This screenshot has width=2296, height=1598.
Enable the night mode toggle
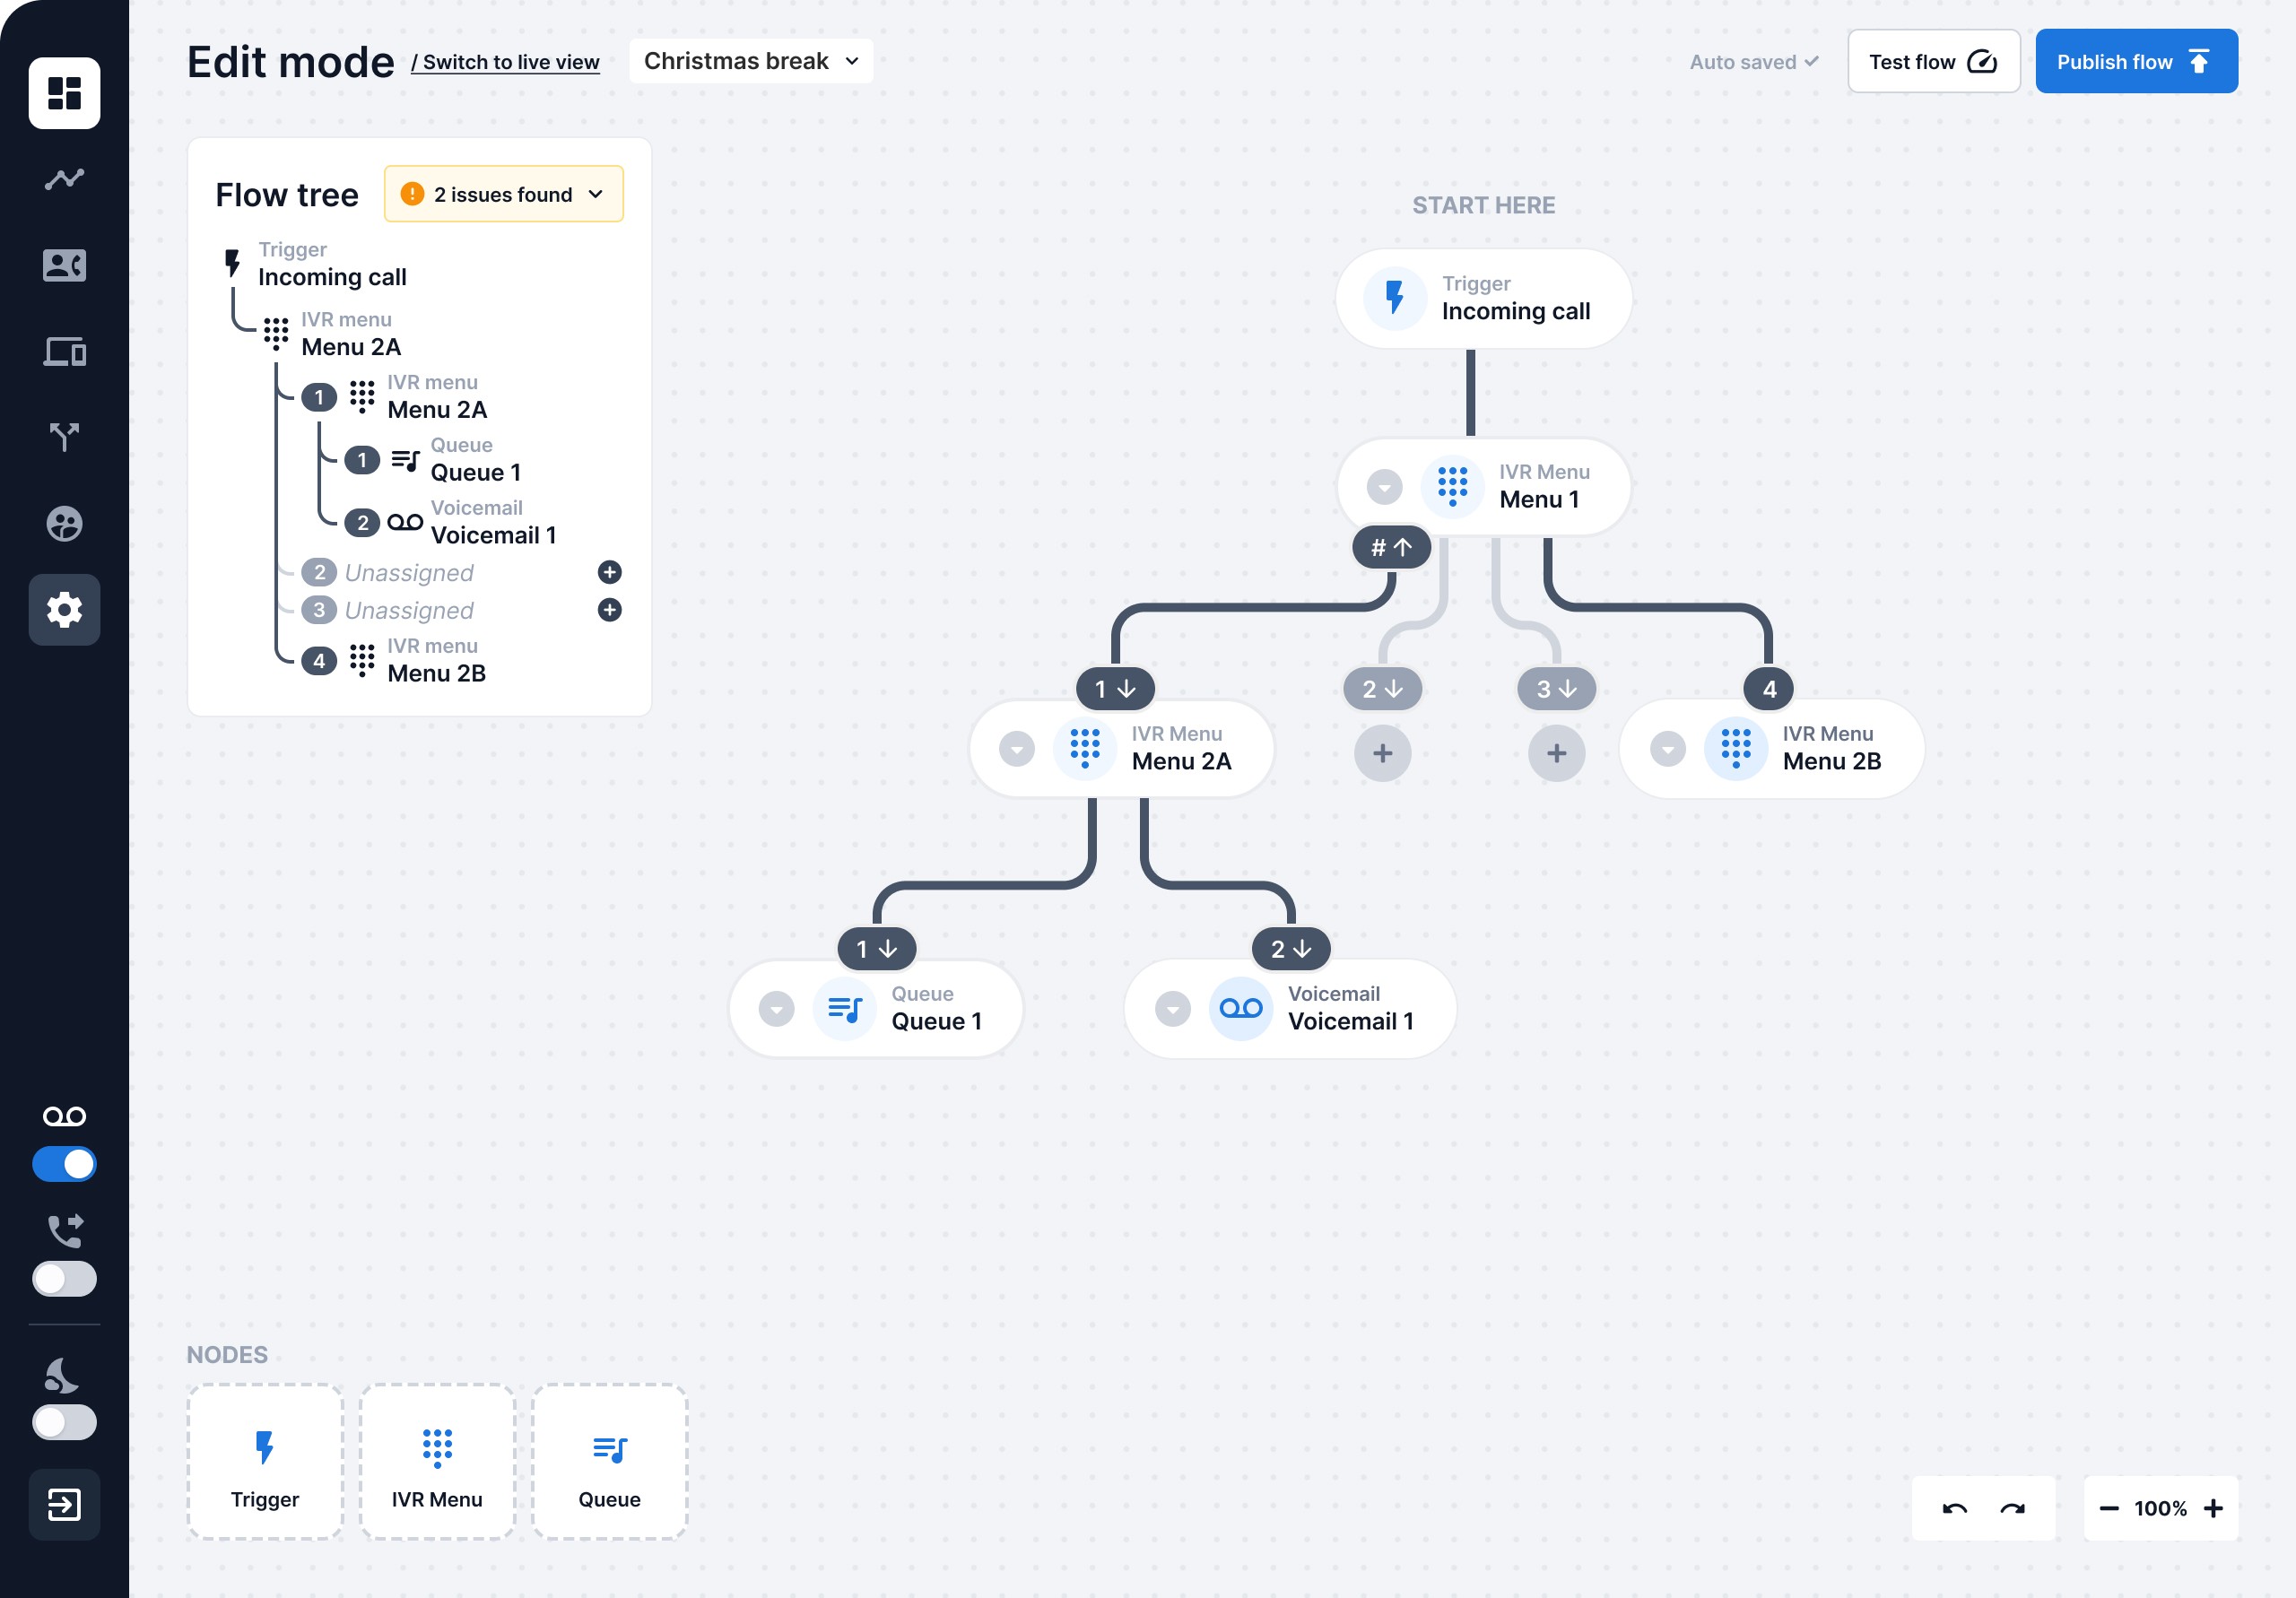point(64,1422)
